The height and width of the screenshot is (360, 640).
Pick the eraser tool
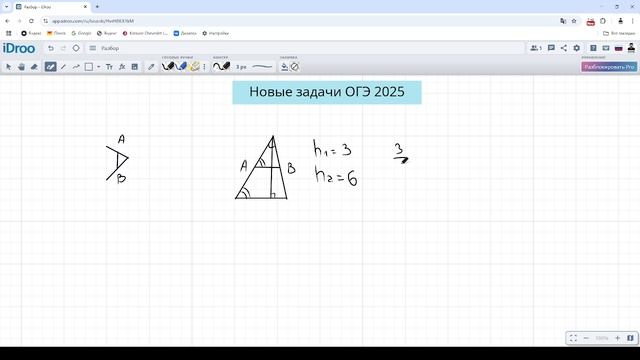pos(34,67)
